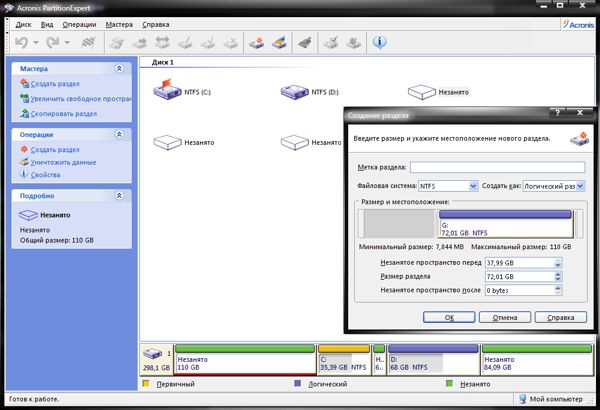Select the top-right Незанято disk icon next to NTFS (D:)
The image size is (600, 410).
click(x=422, y=92)
